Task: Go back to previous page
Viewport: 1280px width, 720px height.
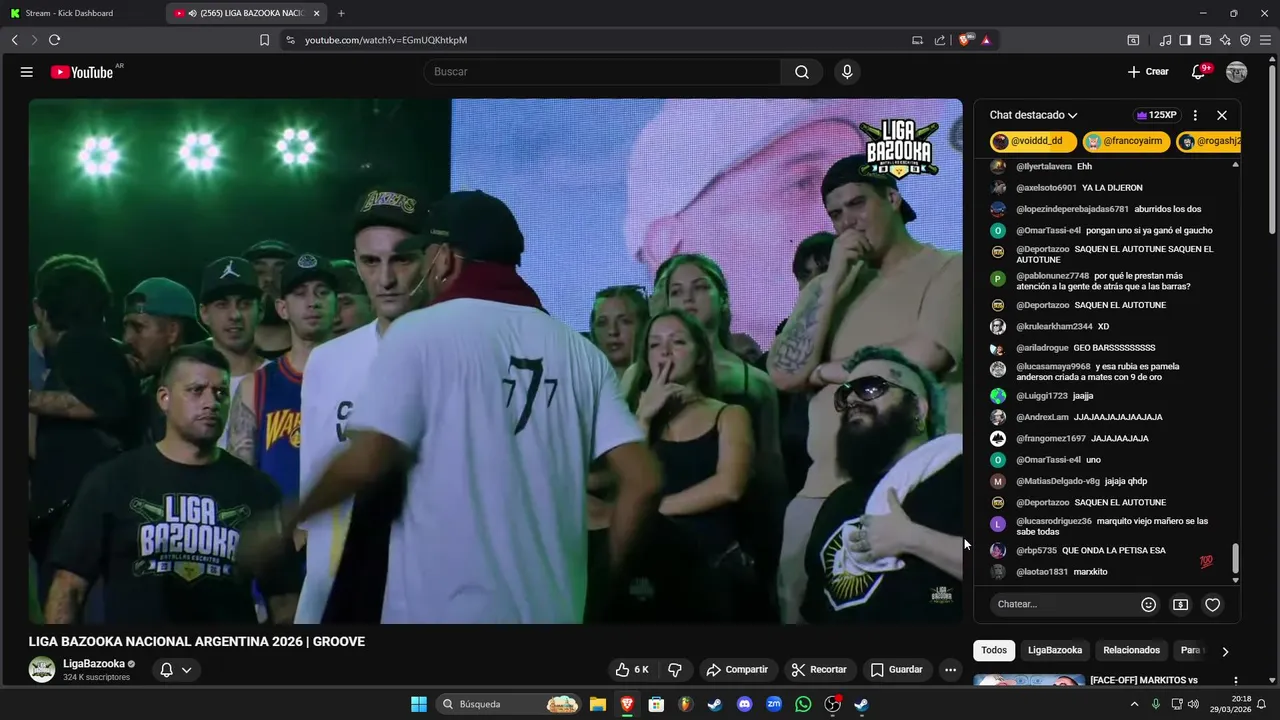Action: point(14,40)
